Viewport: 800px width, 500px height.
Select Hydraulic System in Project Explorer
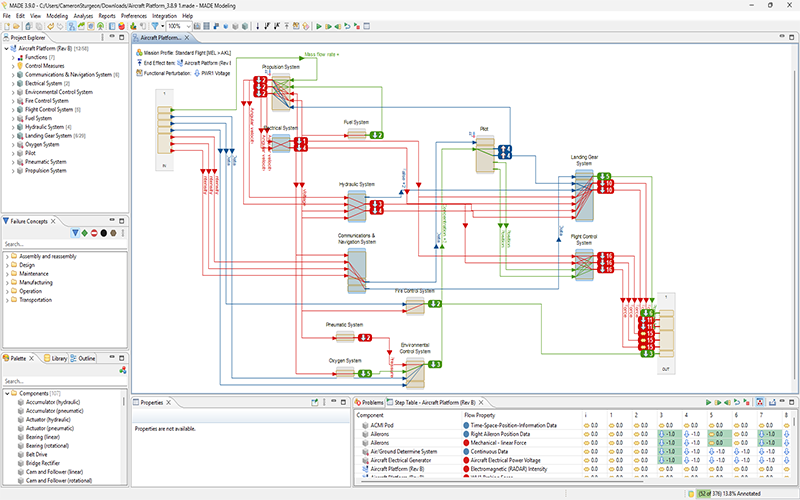[x=44, y=127]
